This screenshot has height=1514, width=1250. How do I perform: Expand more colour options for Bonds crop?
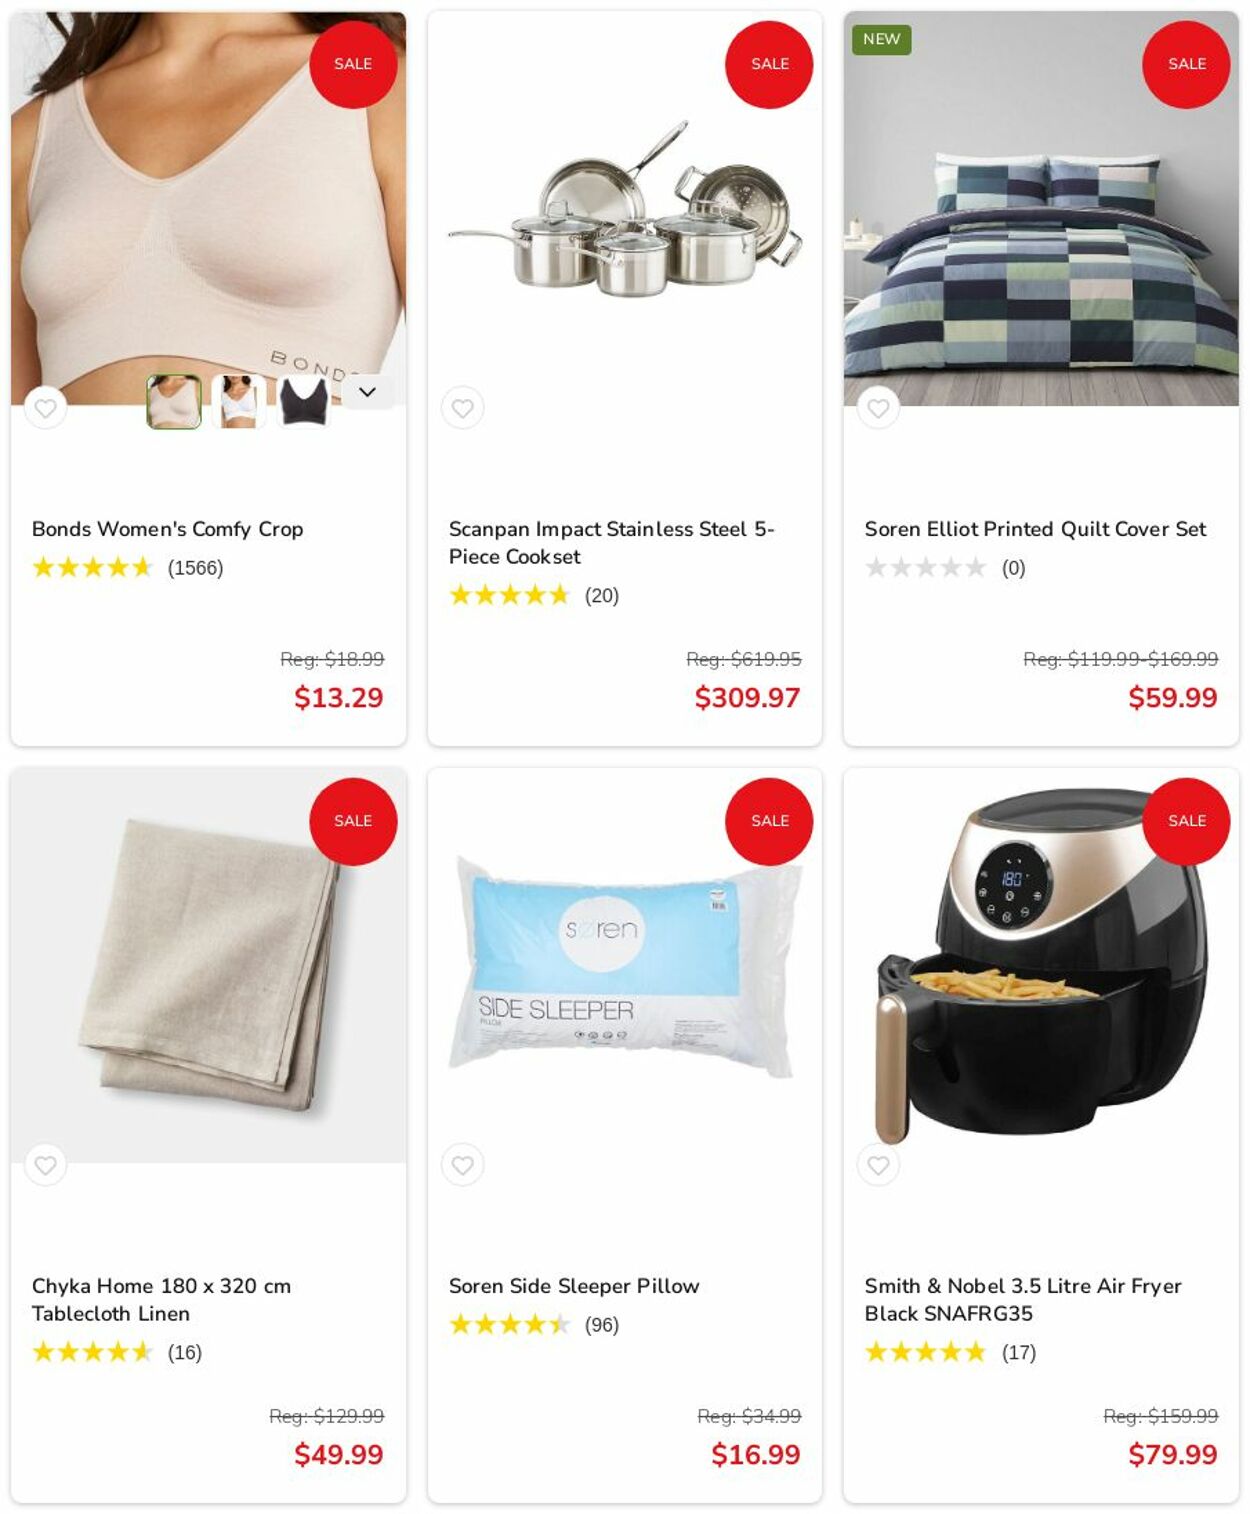click(367, 392)
